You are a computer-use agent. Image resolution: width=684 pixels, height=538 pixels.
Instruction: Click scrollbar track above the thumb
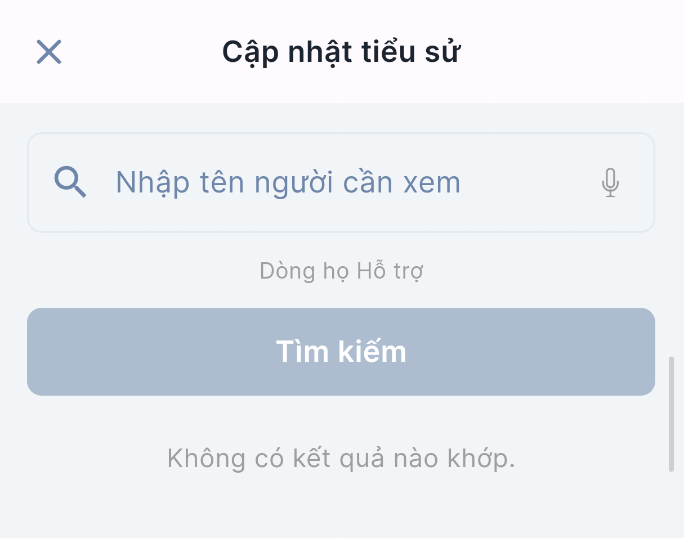pyautogui.click(x=672, y=230)
